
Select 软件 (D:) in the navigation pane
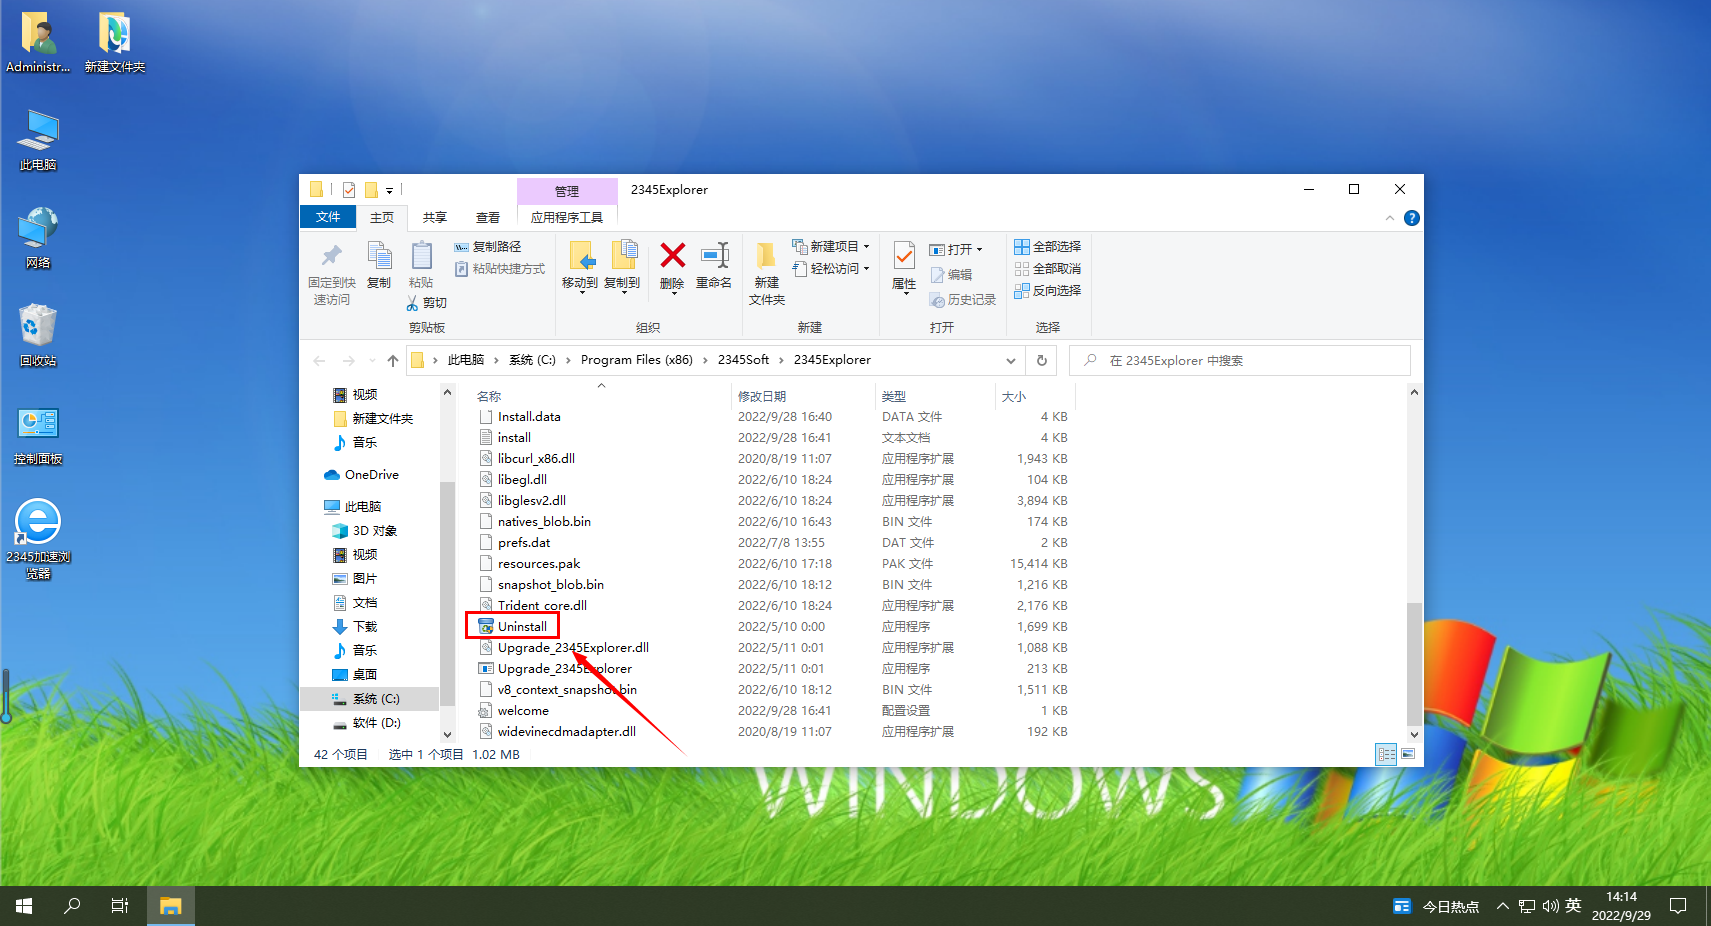pyautogui.click(x=376, y=723)
